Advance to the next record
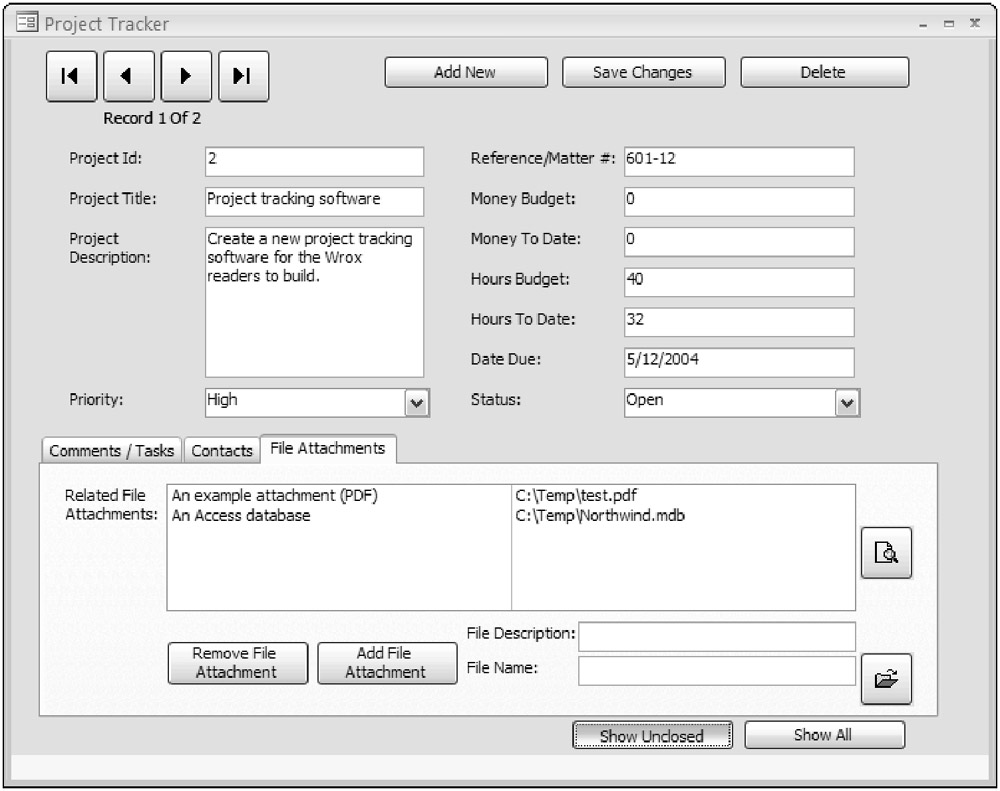The image size is (1000, 791). pos(185,77)
